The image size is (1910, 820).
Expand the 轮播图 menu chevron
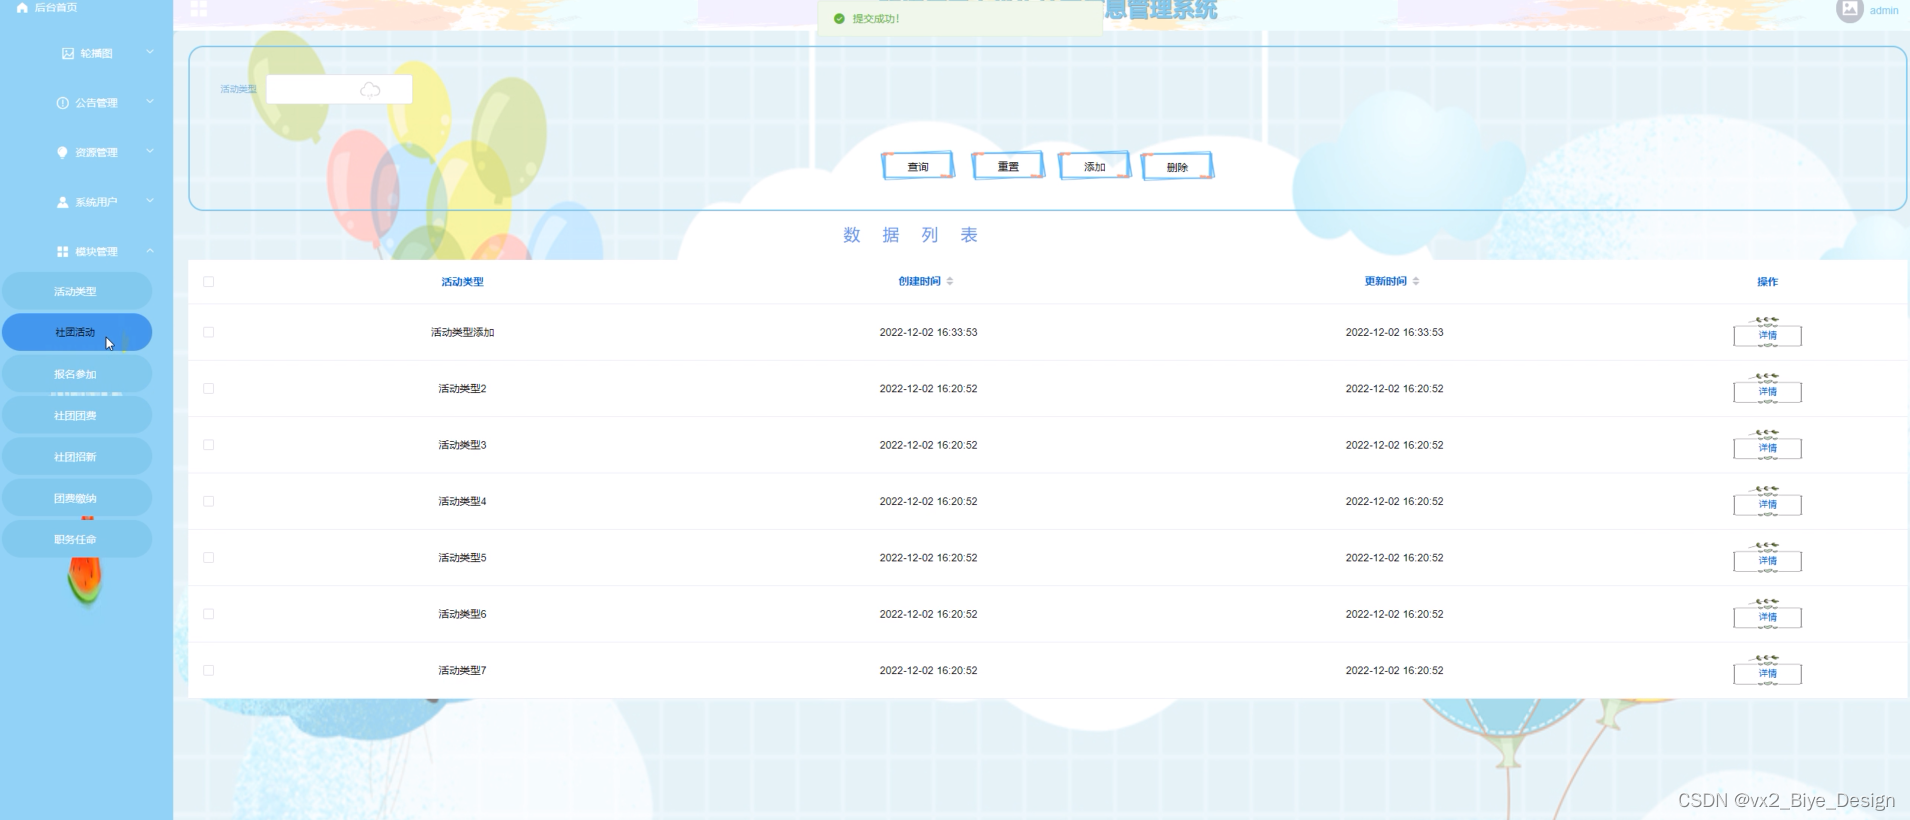click(x=150, y=52)
